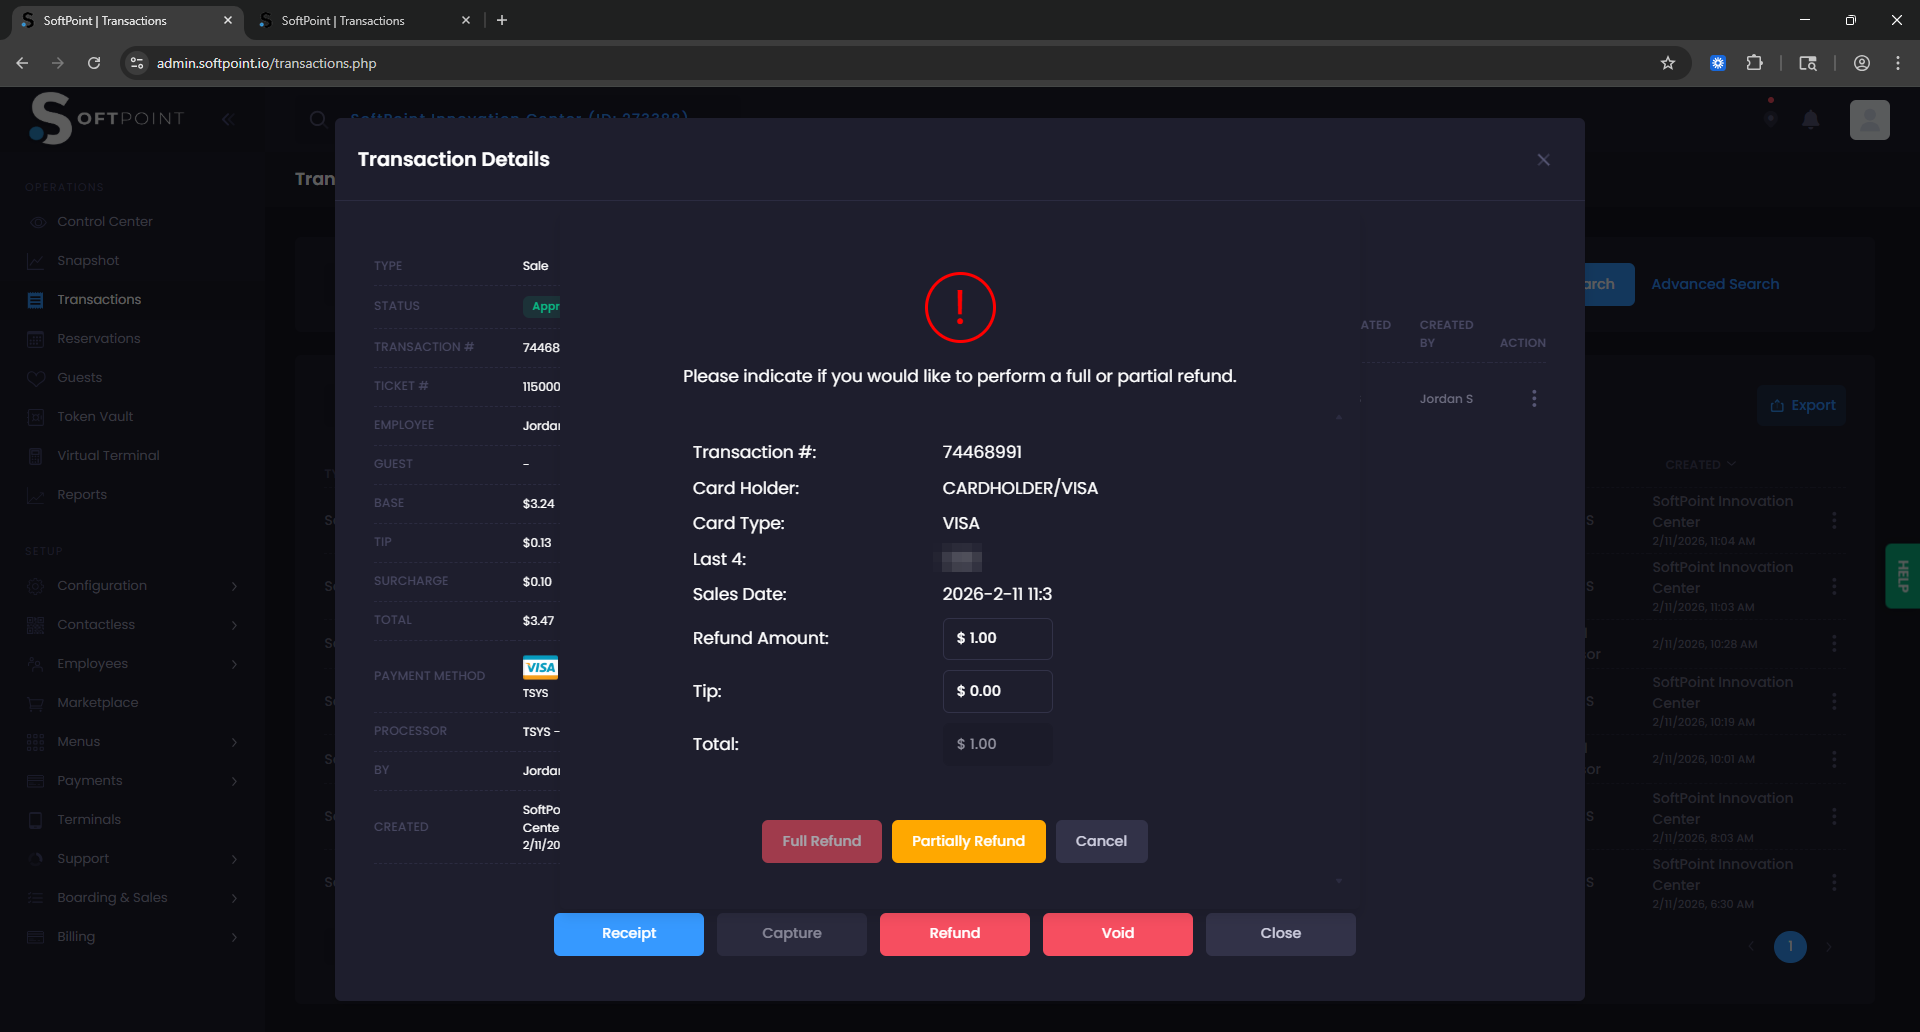Open the Virtual Terminal
The width and height of the screenshot is (1920, 1032).
(107, 455)
